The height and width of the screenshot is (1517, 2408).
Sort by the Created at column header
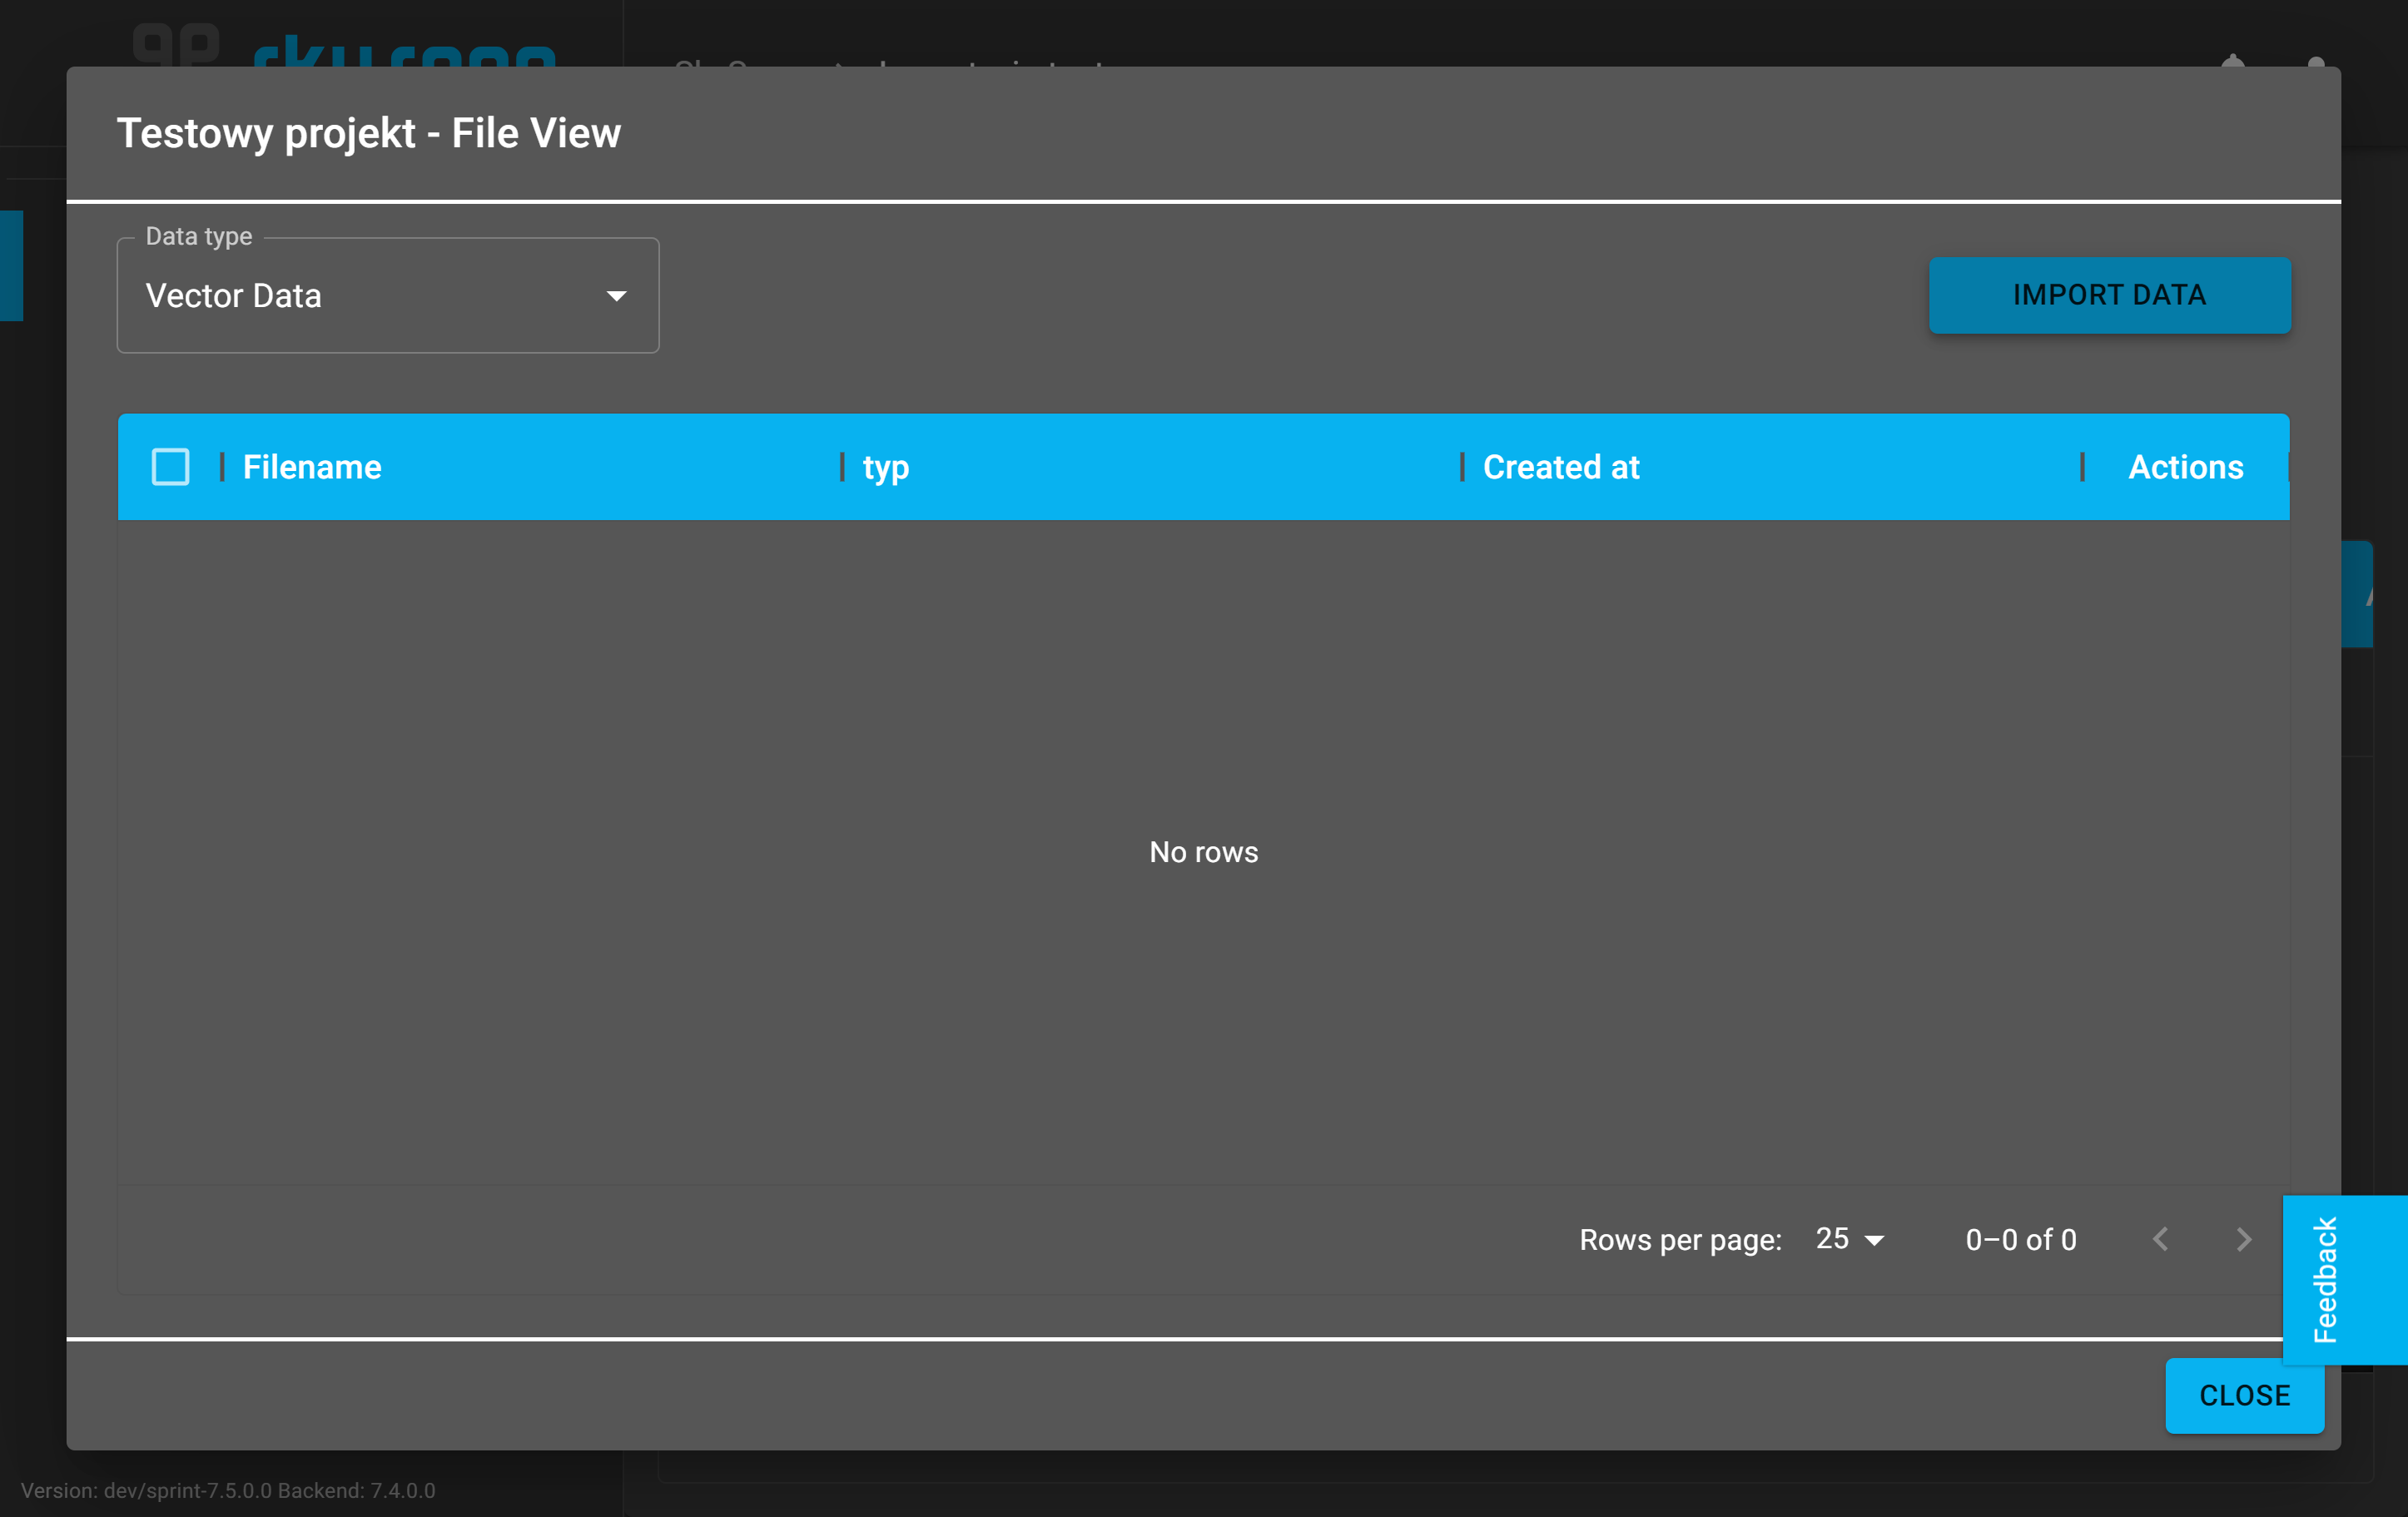click(x=1561, y=467)
